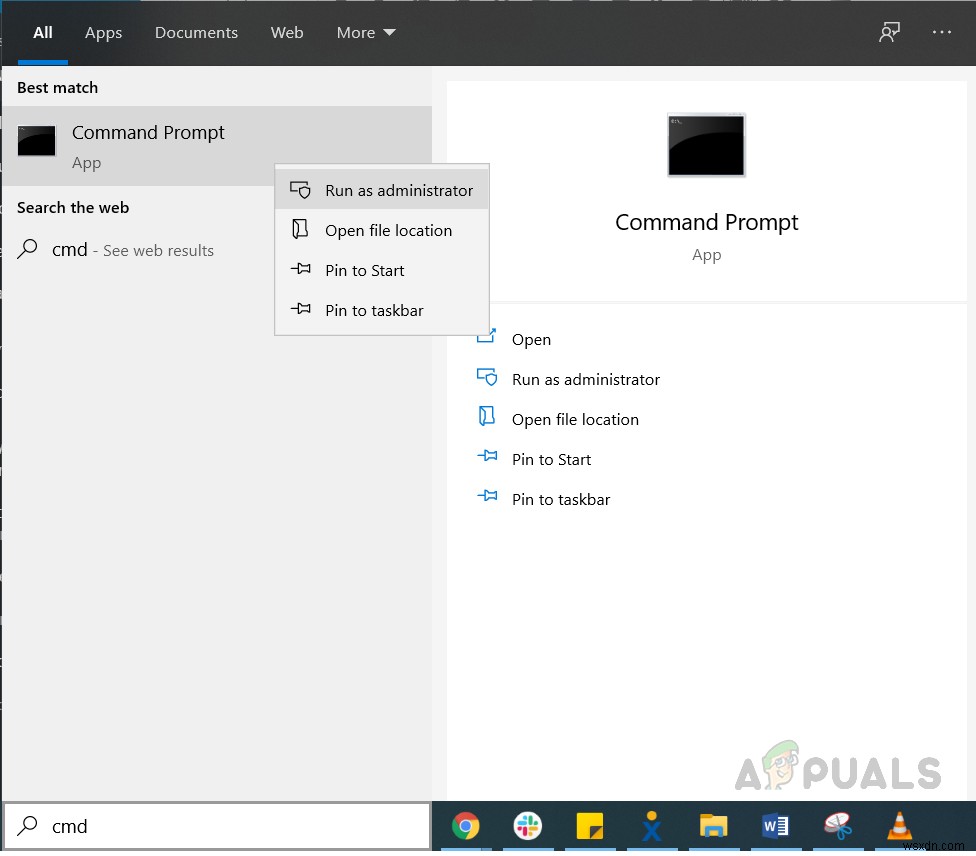Select Pin to Start in context menu
This screenshot has height=856, width=976.
pos(364,270)
